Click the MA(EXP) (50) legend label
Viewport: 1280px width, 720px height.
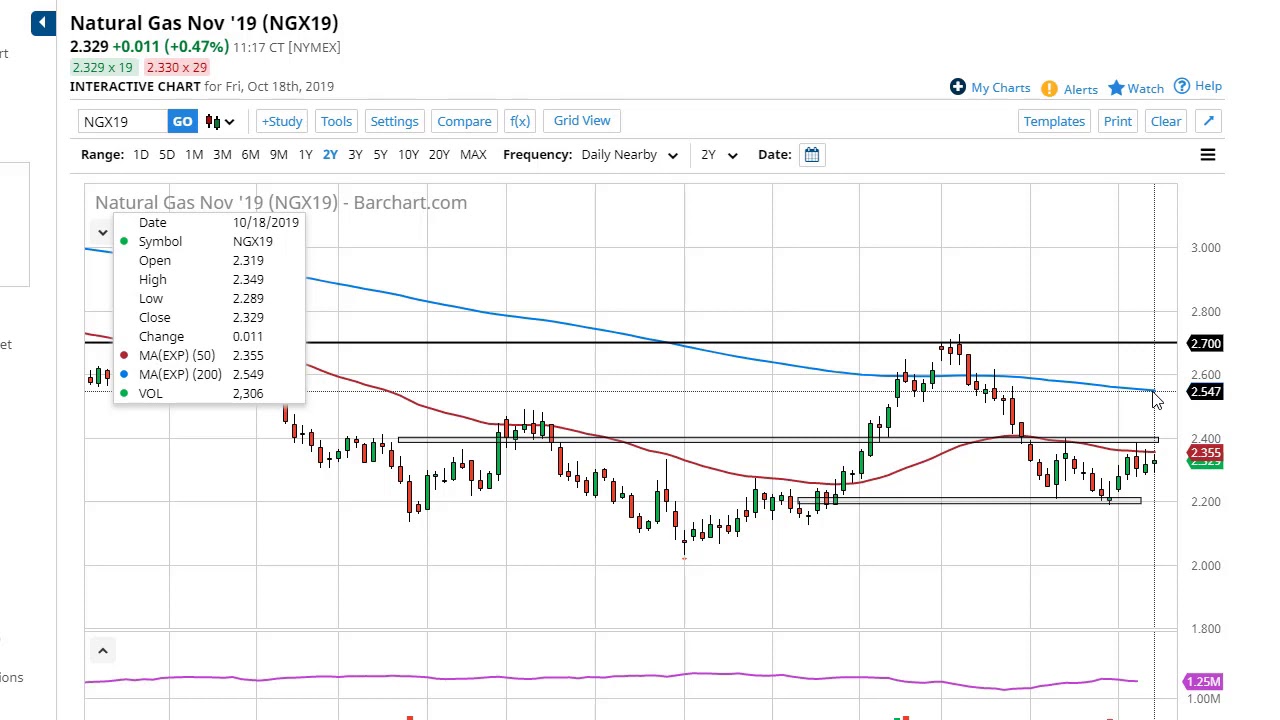pyautogui.click(x=177, y=356)
